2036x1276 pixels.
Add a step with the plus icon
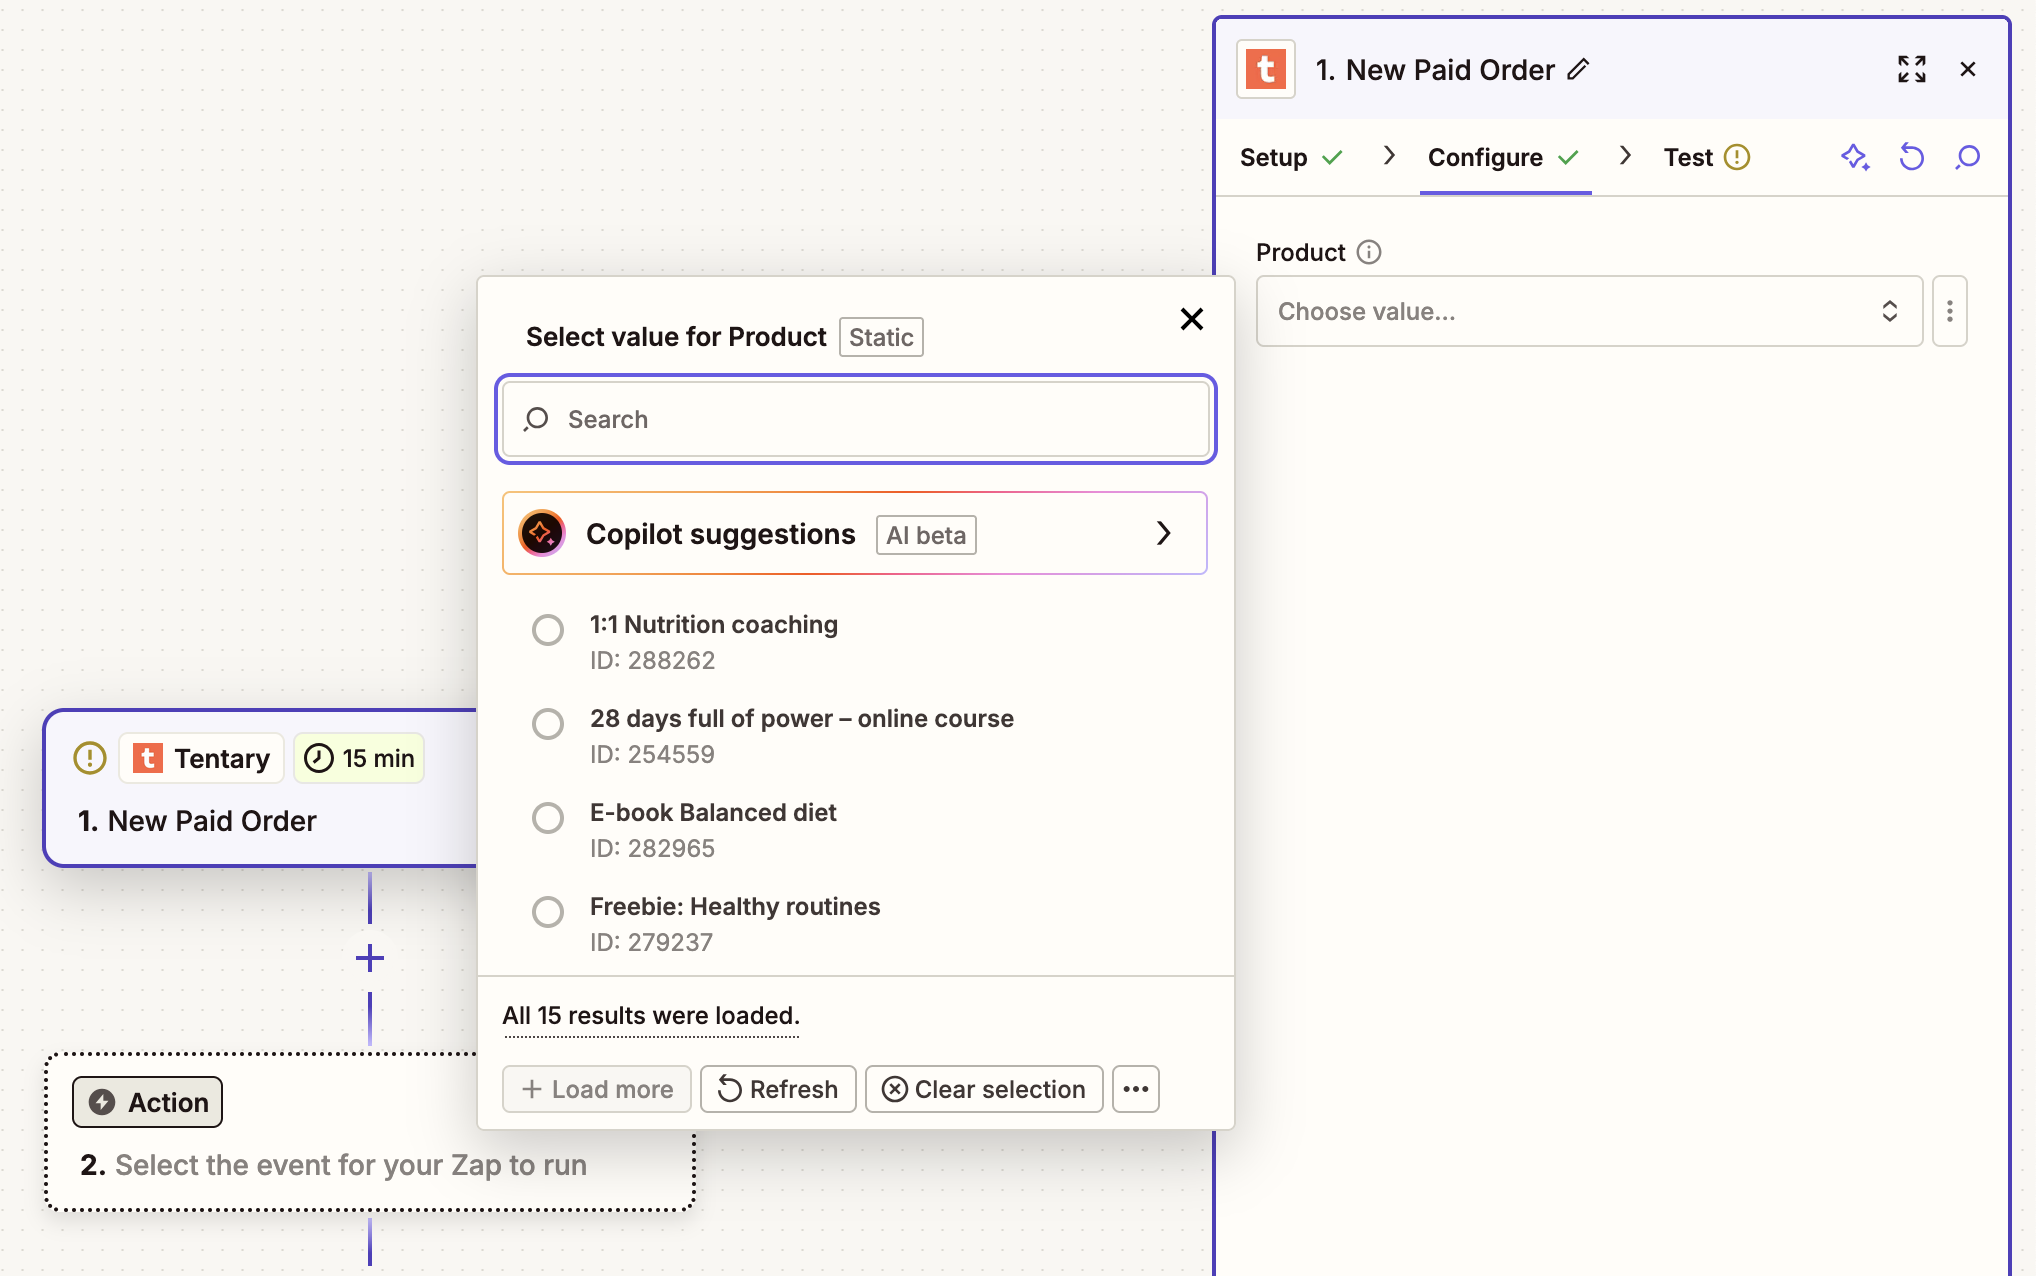[x=370, y=958]
